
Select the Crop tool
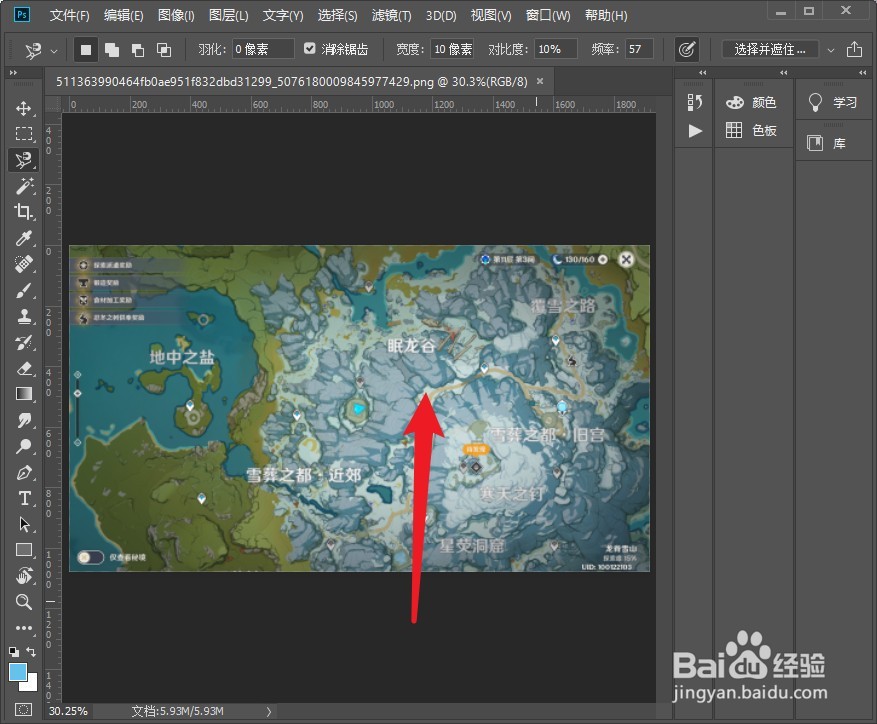coord(23,211)
